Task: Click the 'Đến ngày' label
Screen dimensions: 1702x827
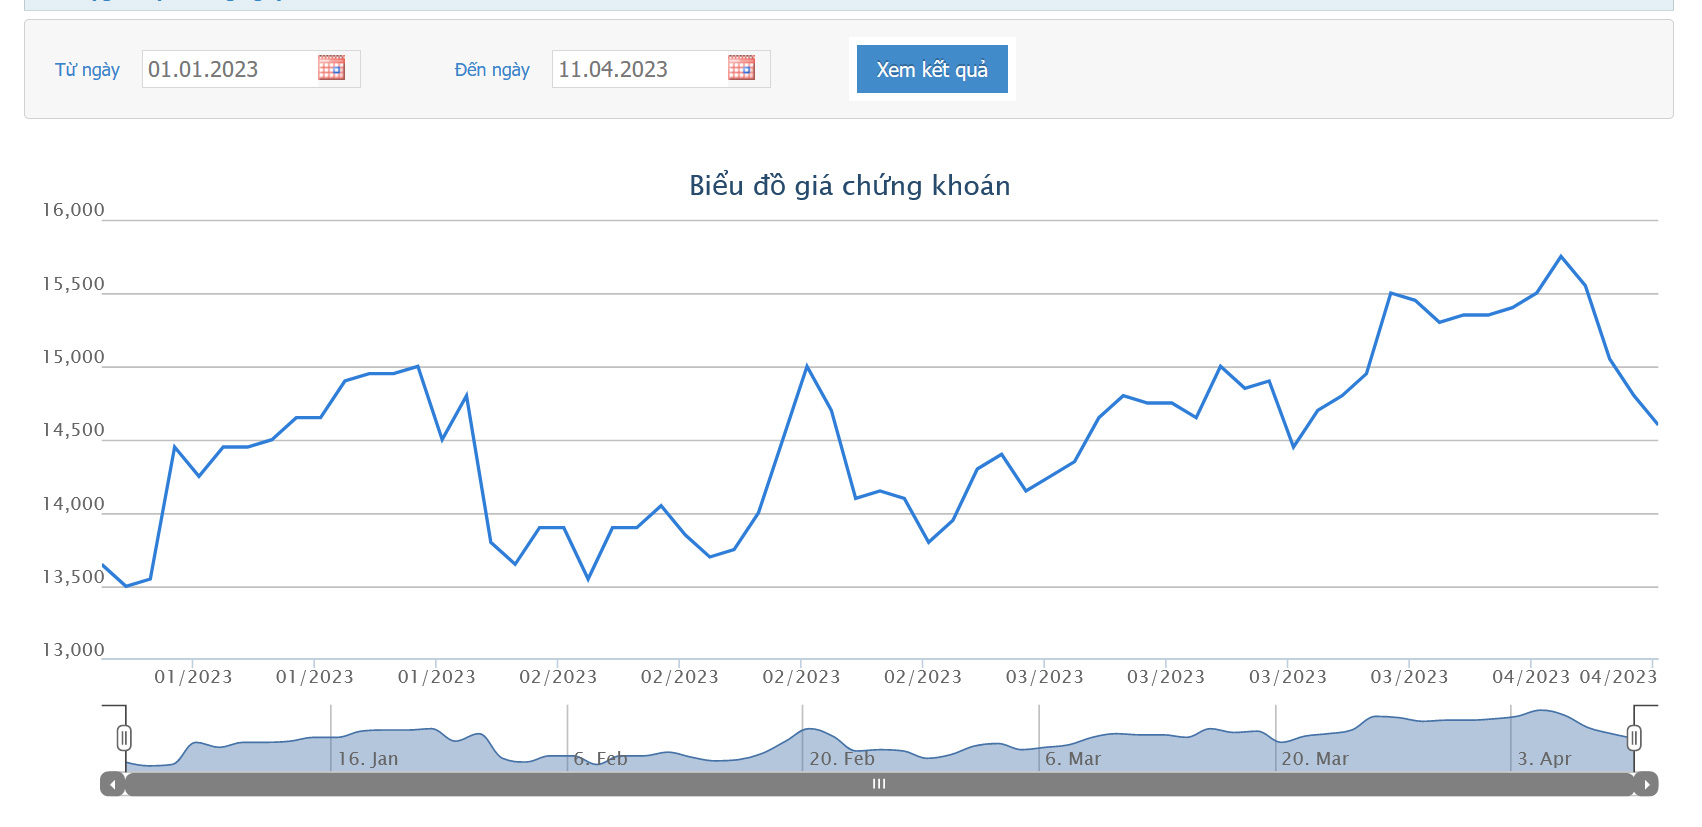Action: [492, 70]
